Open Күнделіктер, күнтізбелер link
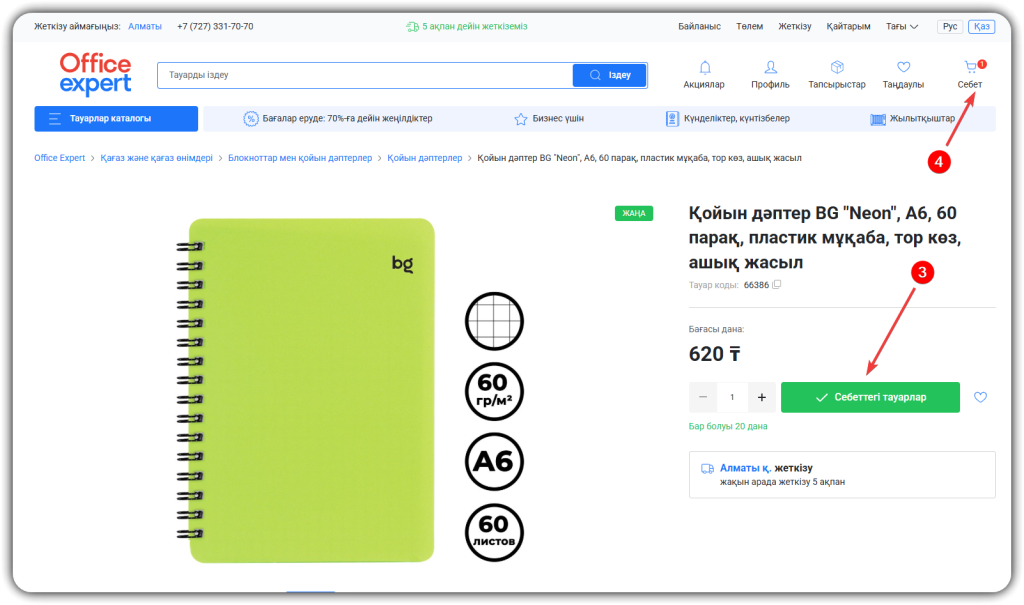Screen dimensions: 1024x605 point(737,119)
